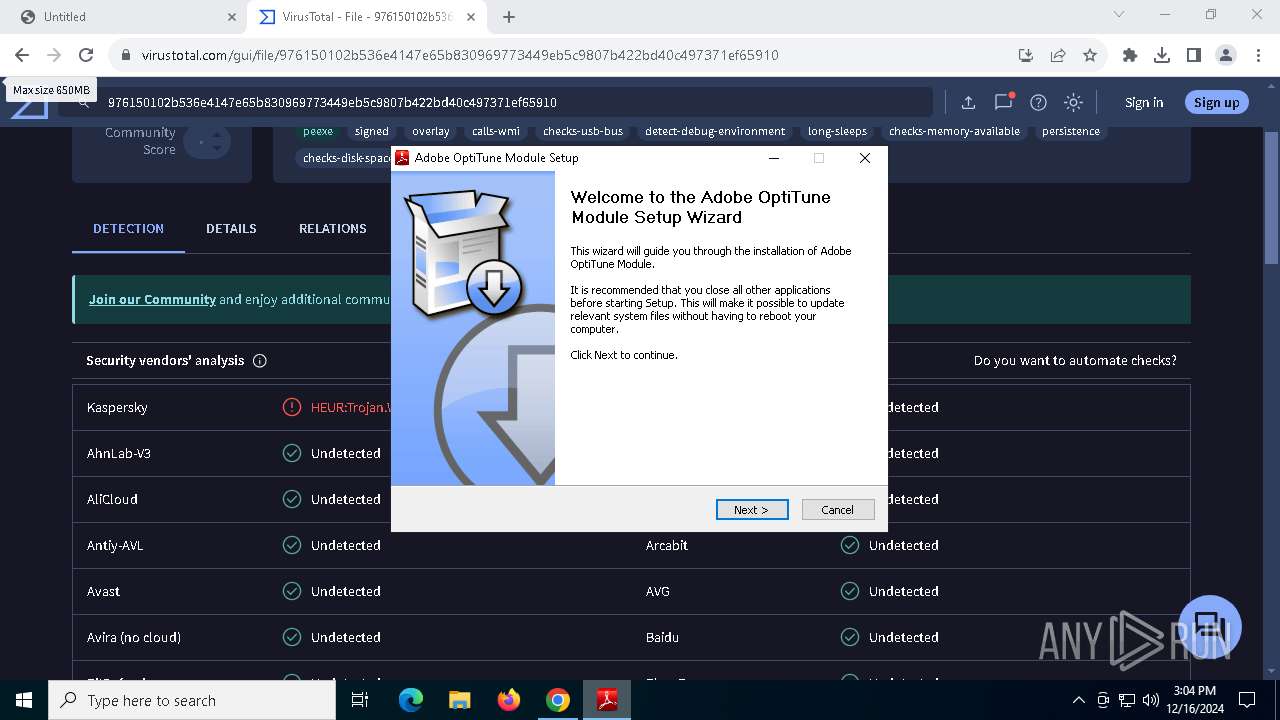Open Chrome profile avatar
Image resolution: width=1280 pixels, height=720 pixels.
1226,55
